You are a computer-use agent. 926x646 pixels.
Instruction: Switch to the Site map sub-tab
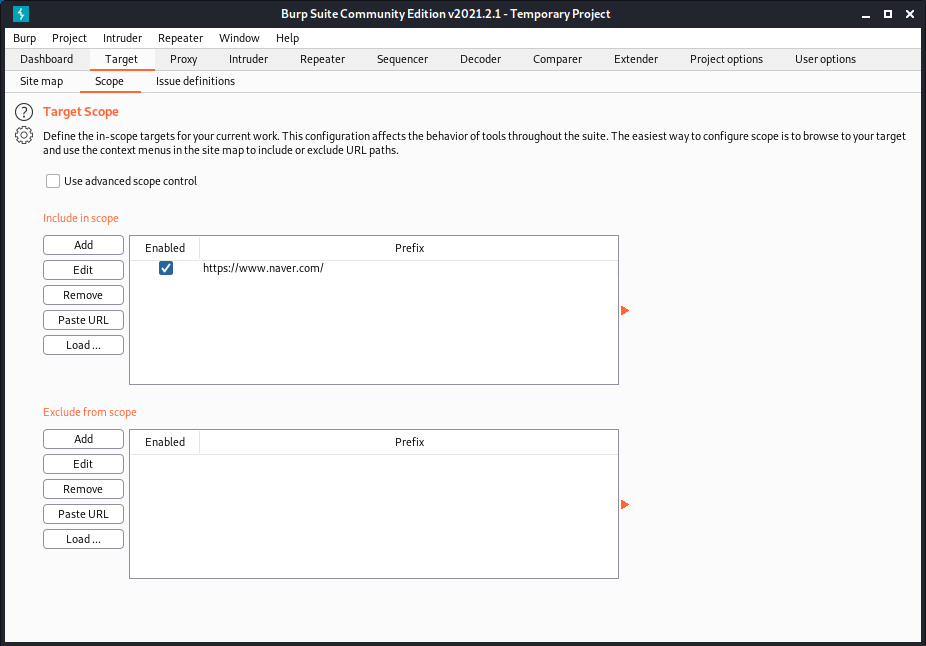(41, 81)
